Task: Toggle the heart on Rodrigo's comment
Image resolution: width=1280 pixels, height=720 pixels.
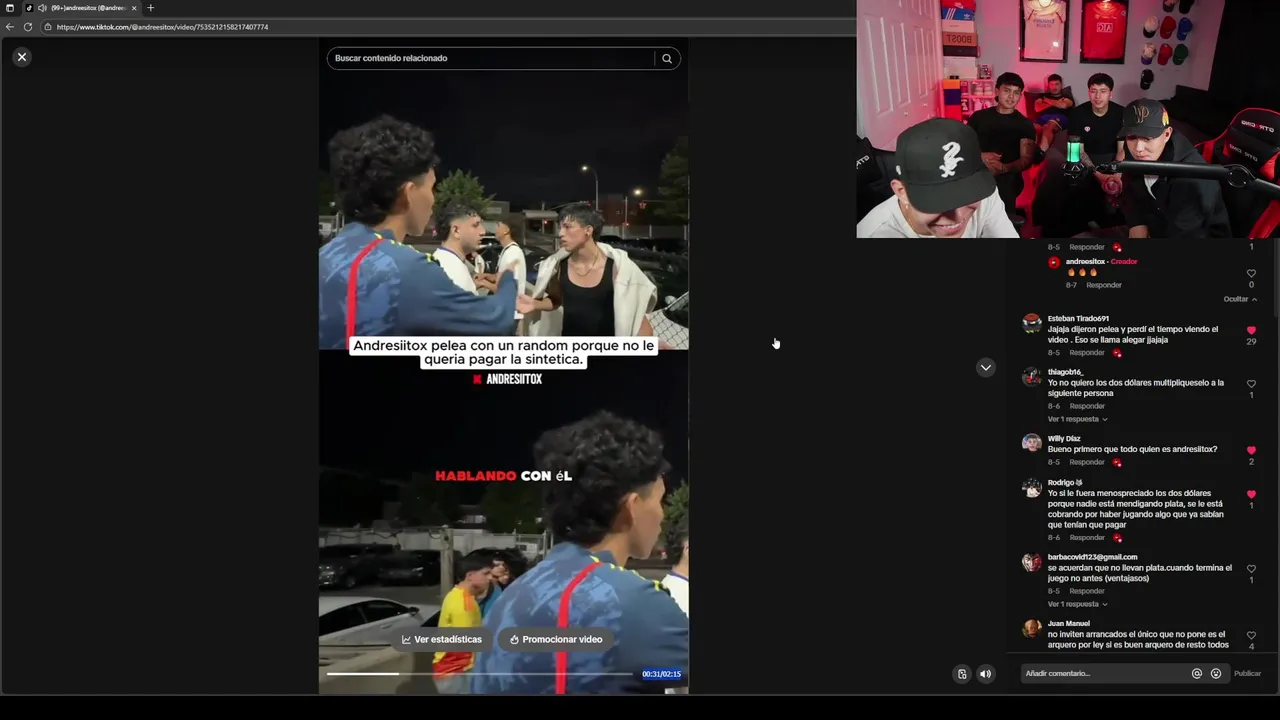Action: click(x=1251, y=494)
